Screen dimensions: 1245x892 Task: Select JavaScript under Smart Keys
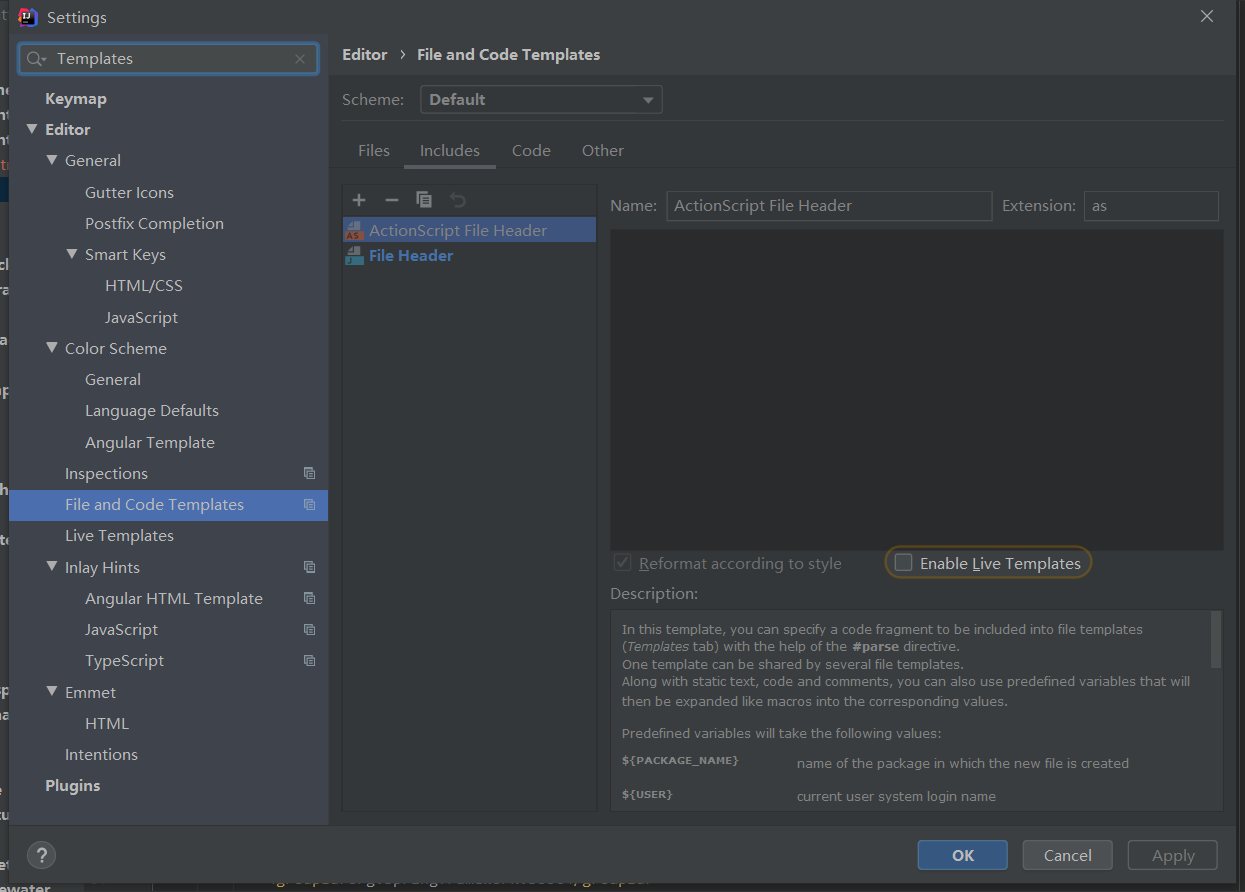coord(141,318)
